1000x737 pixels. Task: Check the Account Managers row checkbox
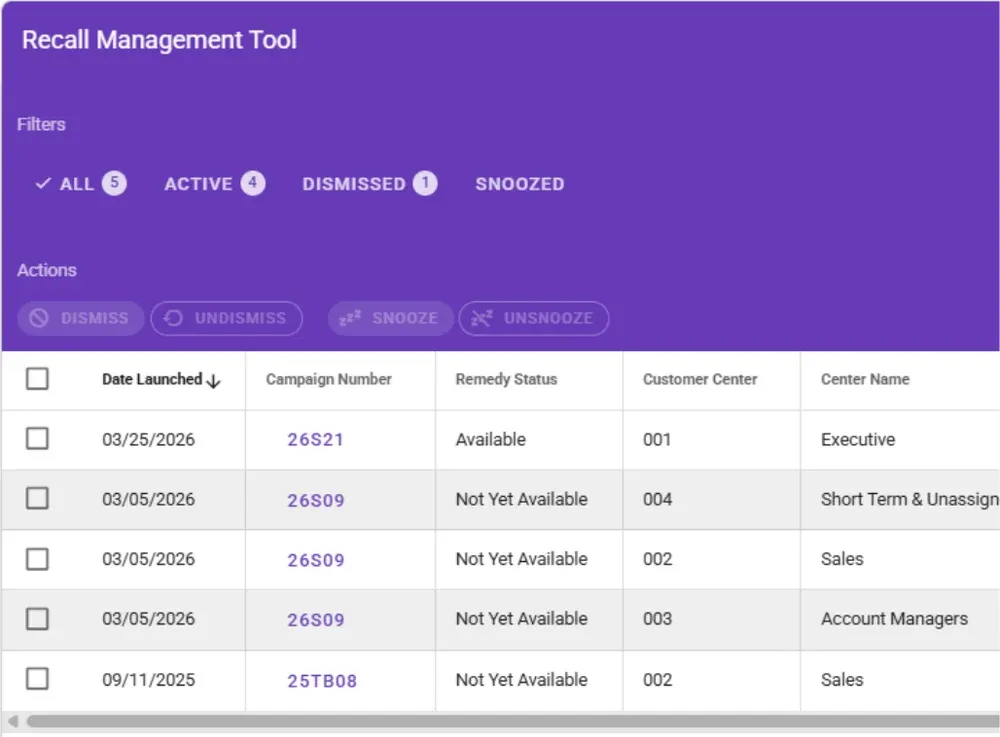coord(37,618)
